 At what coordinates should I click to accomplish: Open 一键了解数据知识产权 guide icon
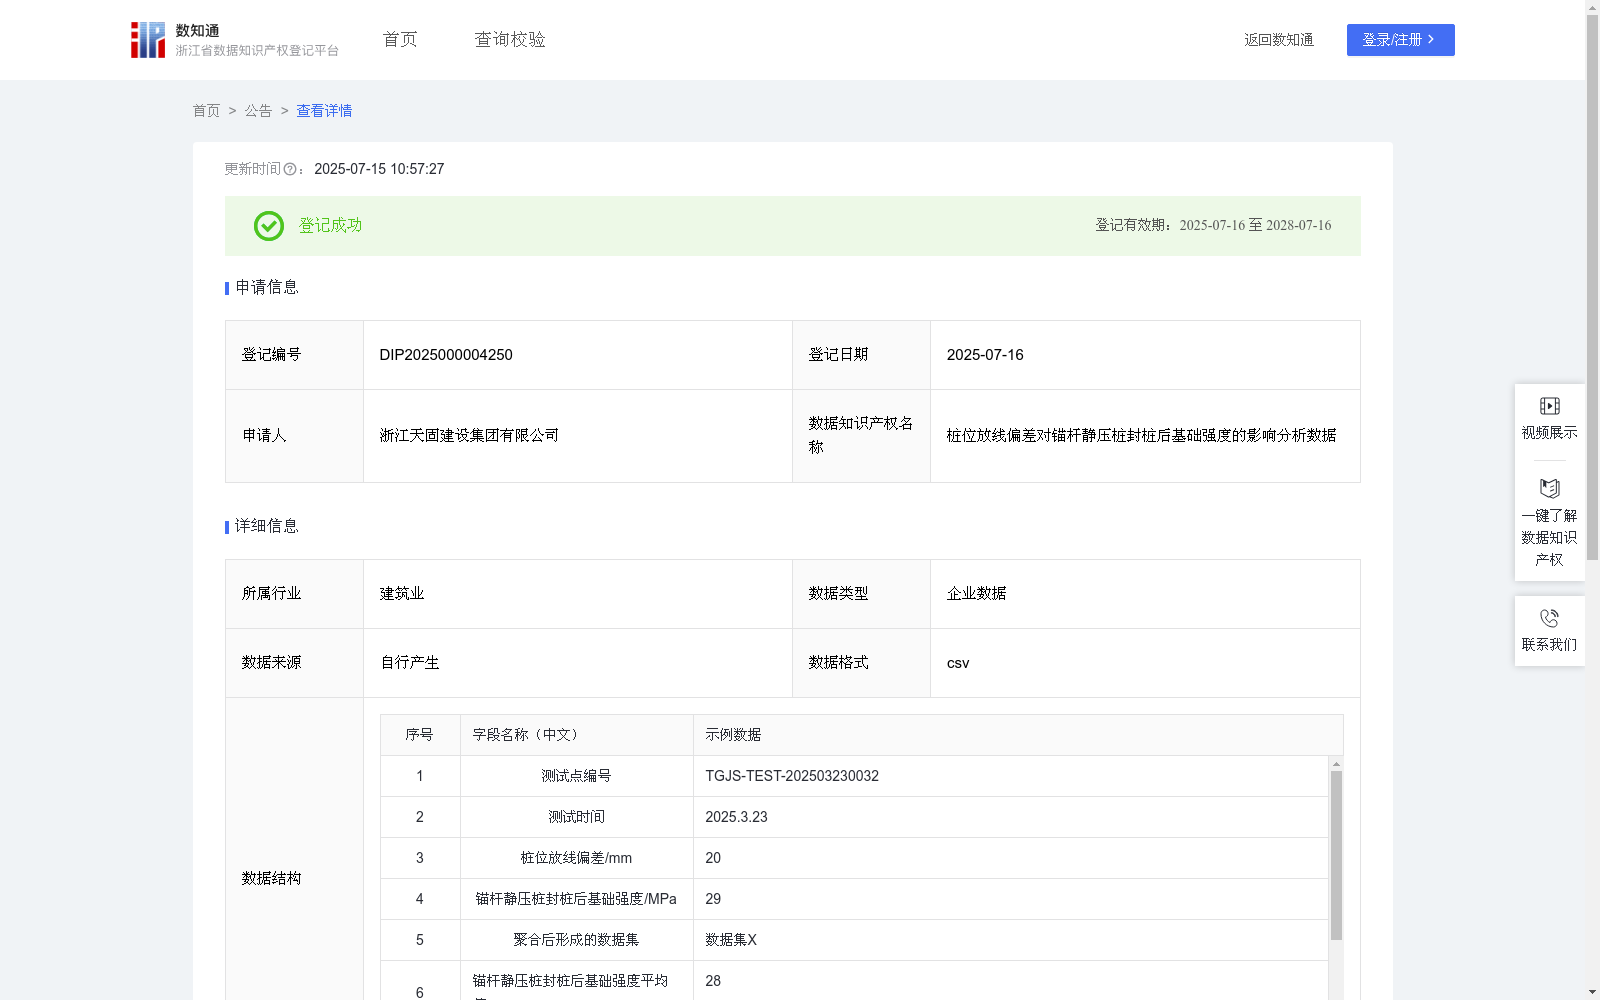pyautogui.click(x=1549, y=489)
